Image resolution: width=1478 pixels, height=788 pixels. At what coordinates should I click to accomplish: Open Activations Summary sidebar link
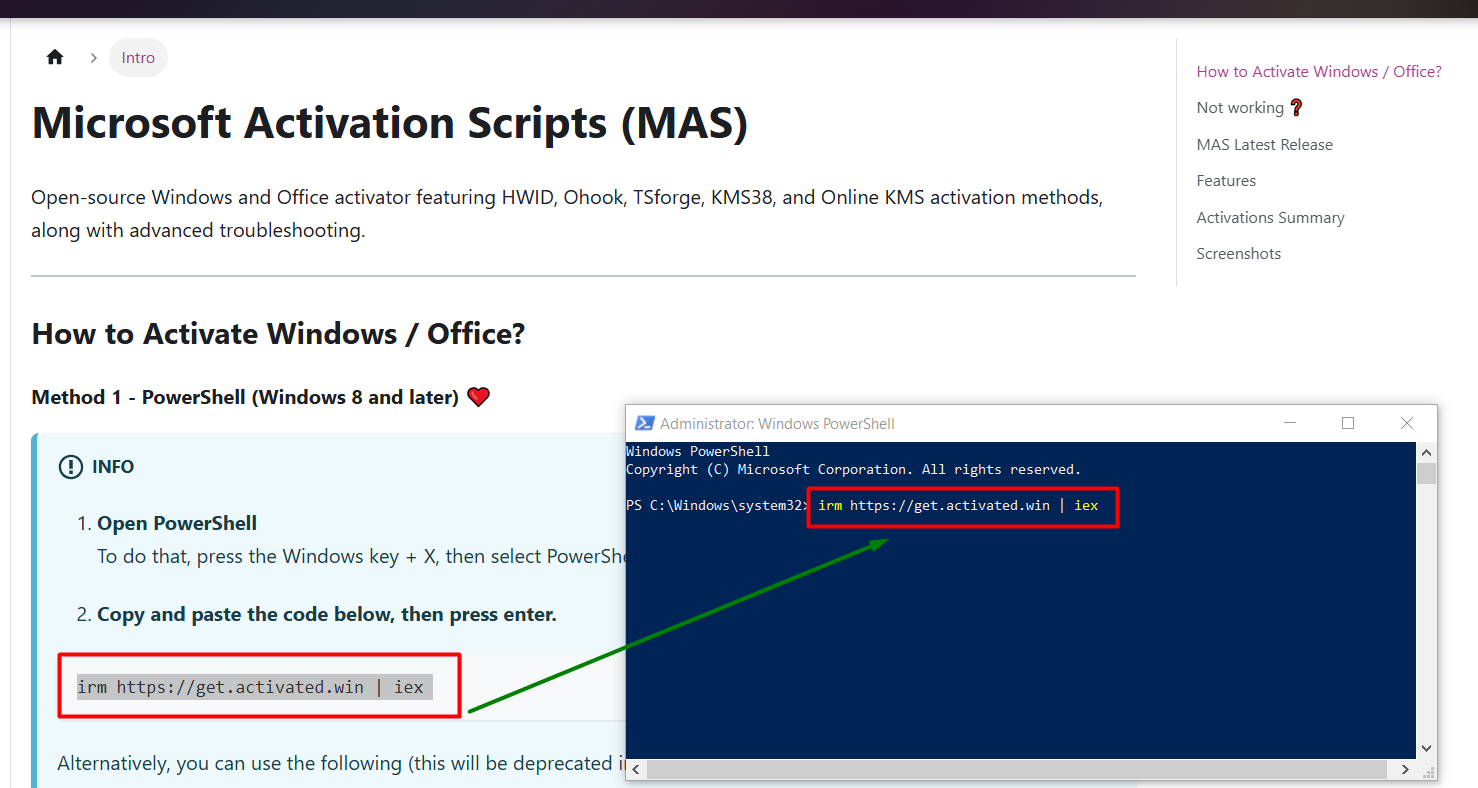1270,217
